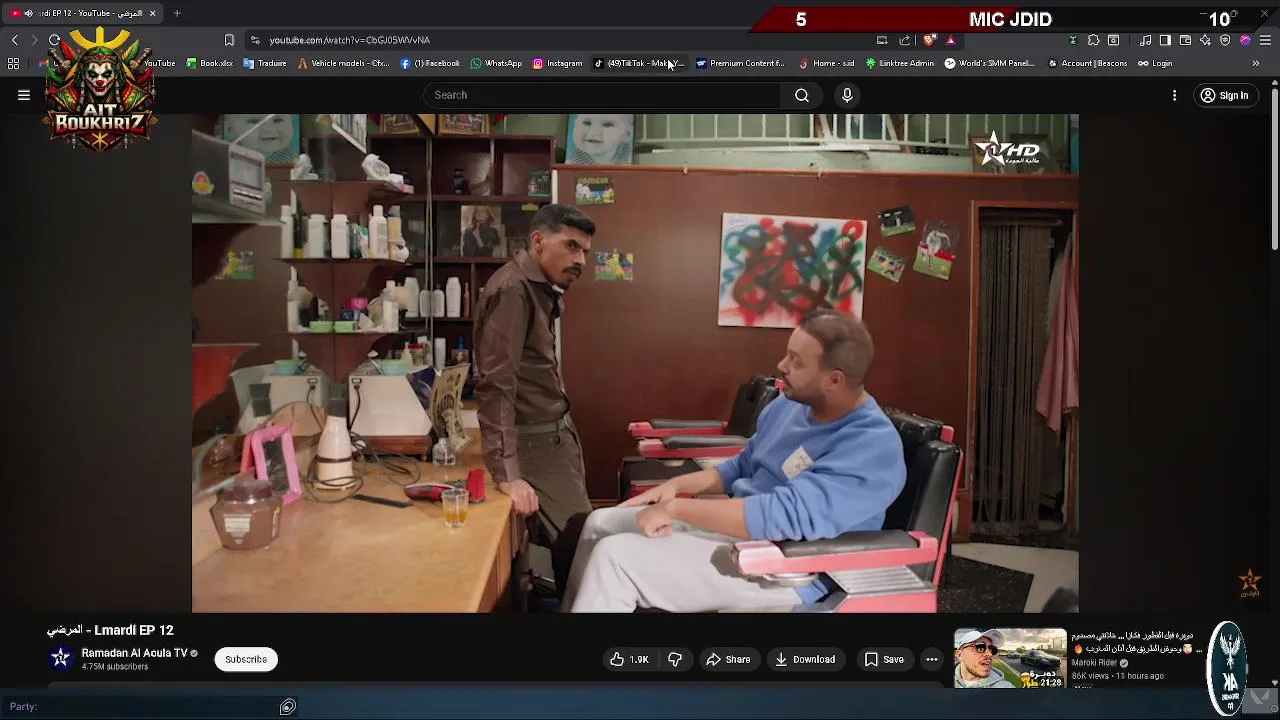The image size is (1280, 720).
Task: Open Brave VPN shield icon
Action: [1225, 40]
